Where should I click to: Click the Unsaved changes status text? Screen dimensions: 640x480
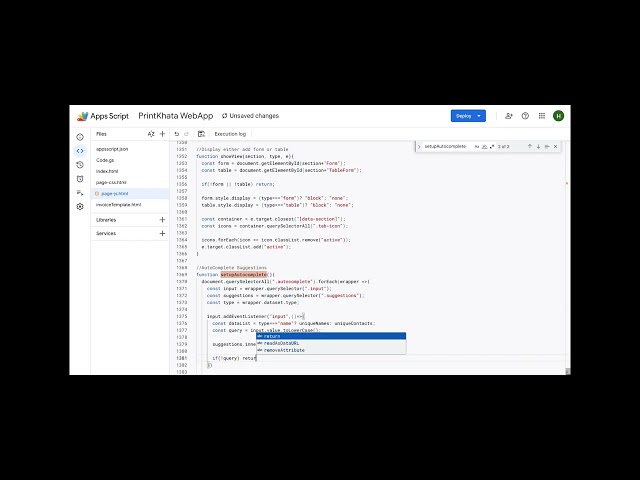[x=254, y=116]
